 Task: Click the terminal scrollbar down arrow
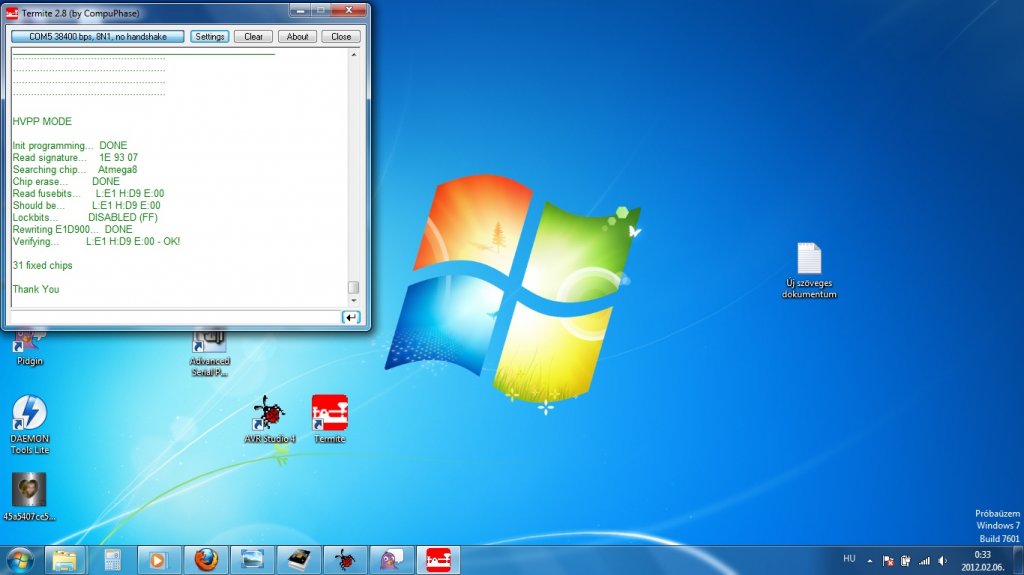(354, 301)
